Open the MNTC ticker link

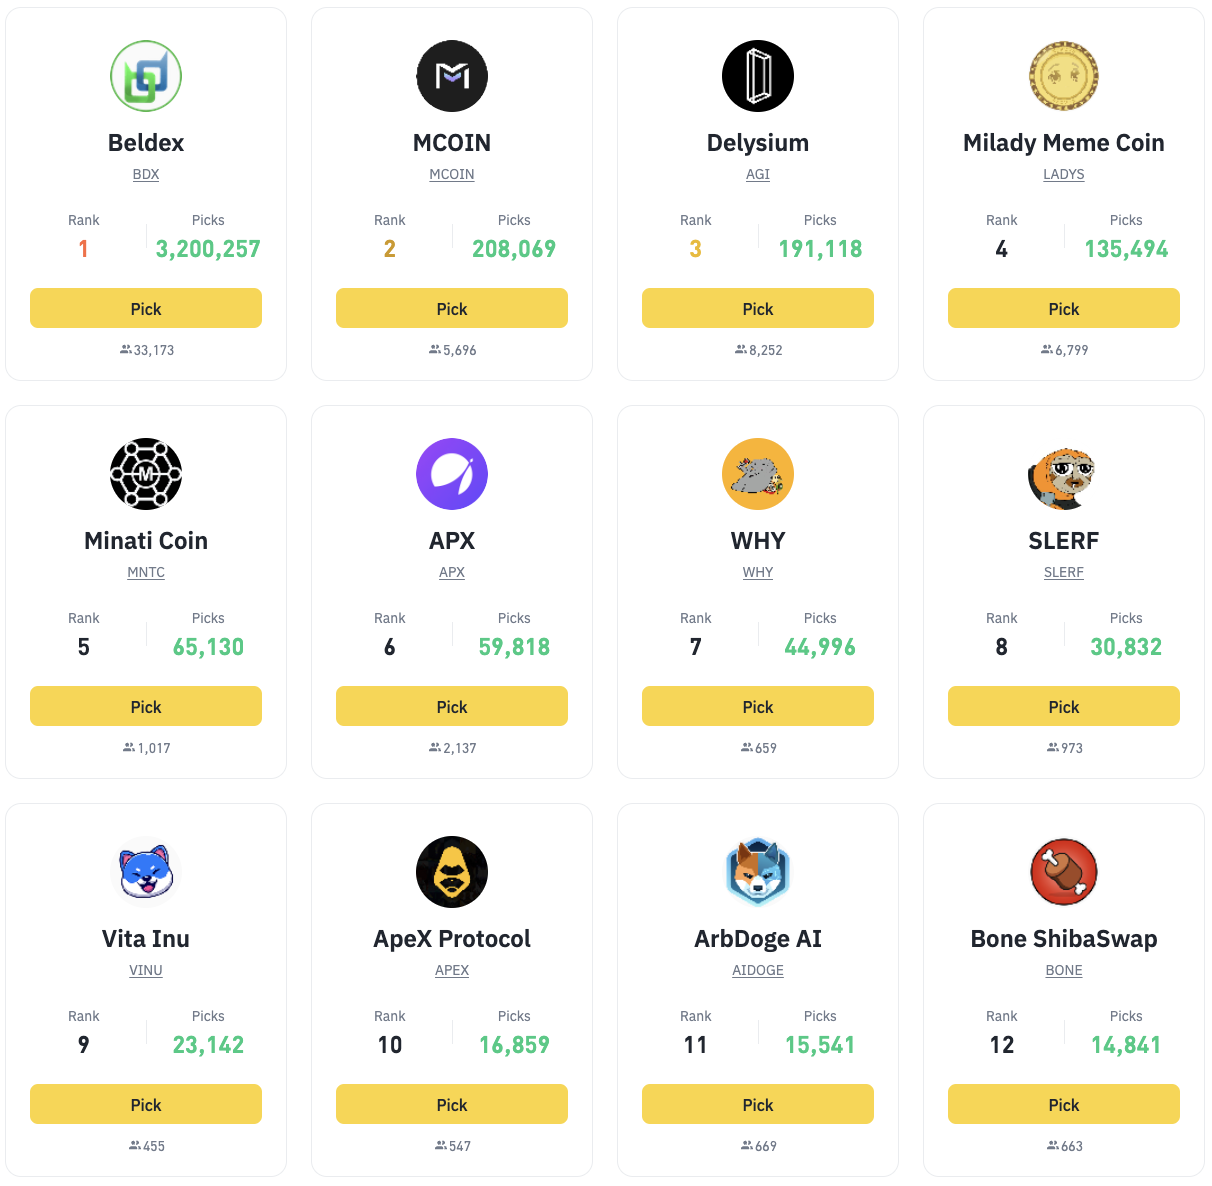click(x=146, y=572)
